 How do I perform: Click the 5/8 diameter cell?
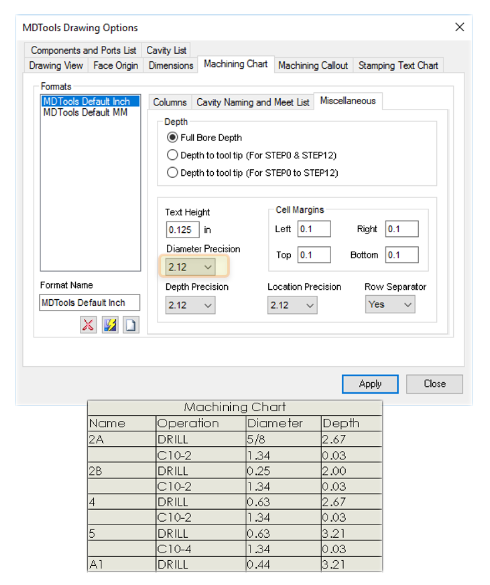[x=284, y=439]
